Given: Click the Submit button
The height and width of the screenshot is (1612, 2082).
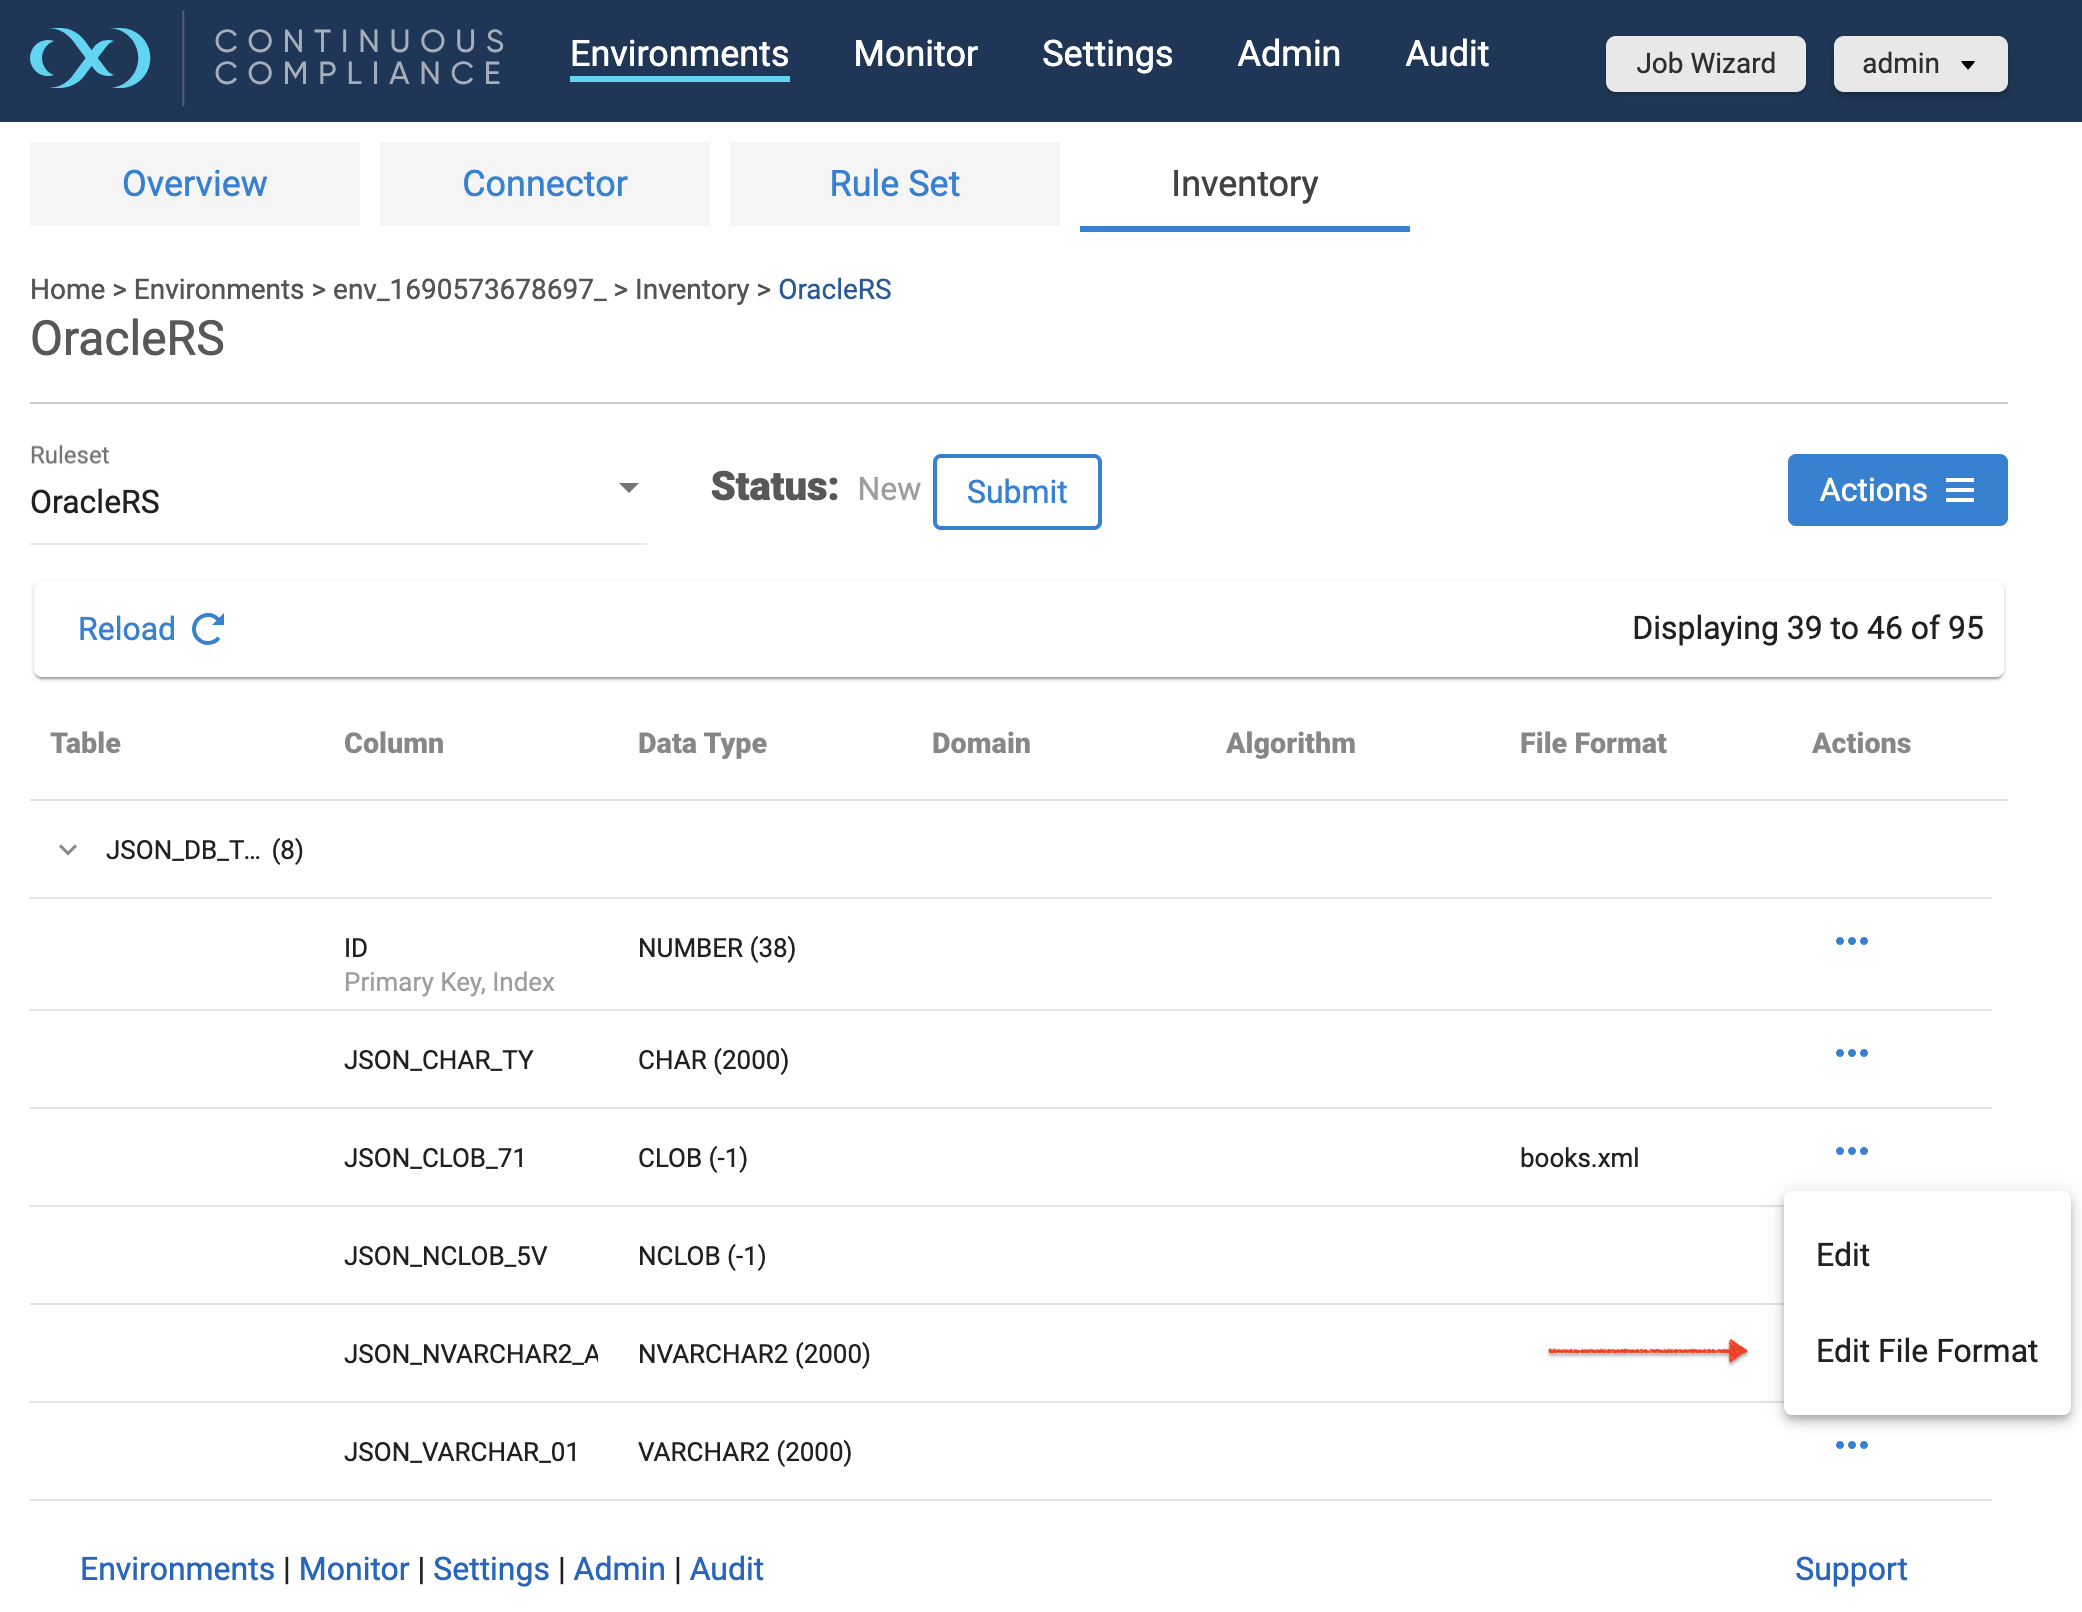Looking at the screenshot, I should tap(1016, 492).
